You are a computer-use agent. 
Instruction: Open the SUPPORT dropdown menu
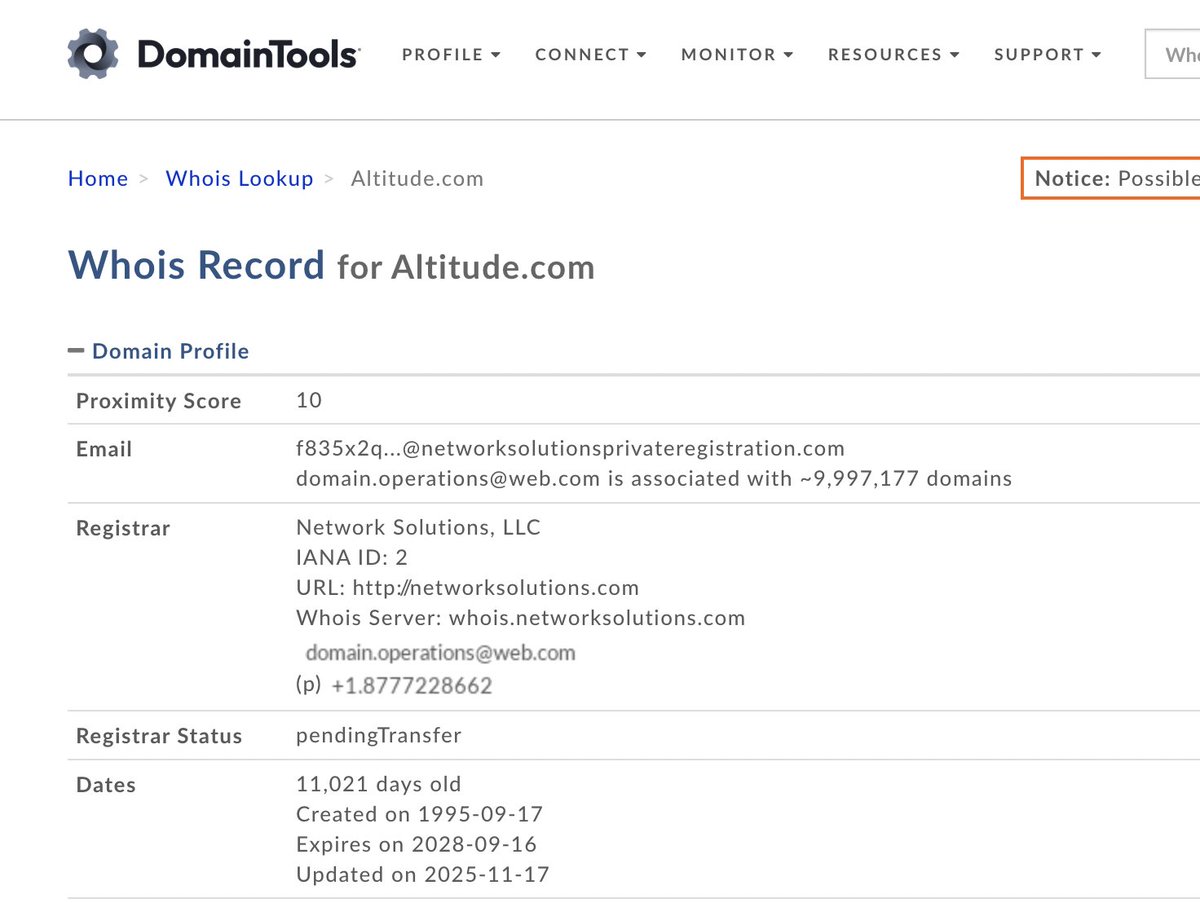coord(1046,55)
